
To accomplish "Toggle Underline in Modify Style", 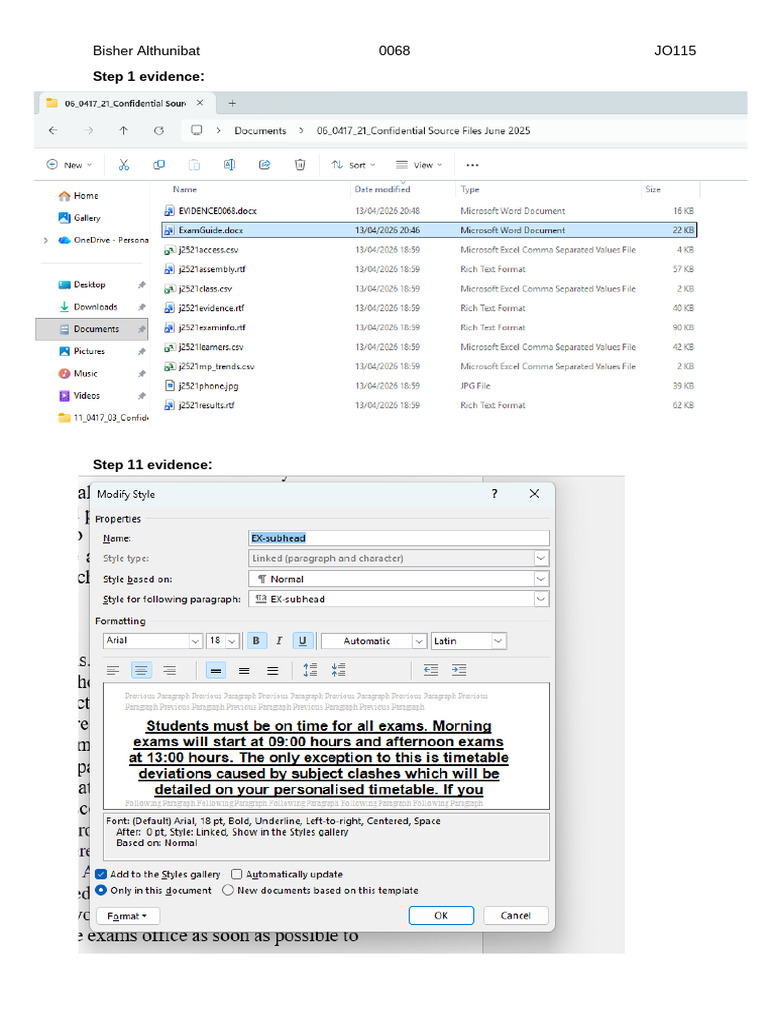I will coord(302,641).
